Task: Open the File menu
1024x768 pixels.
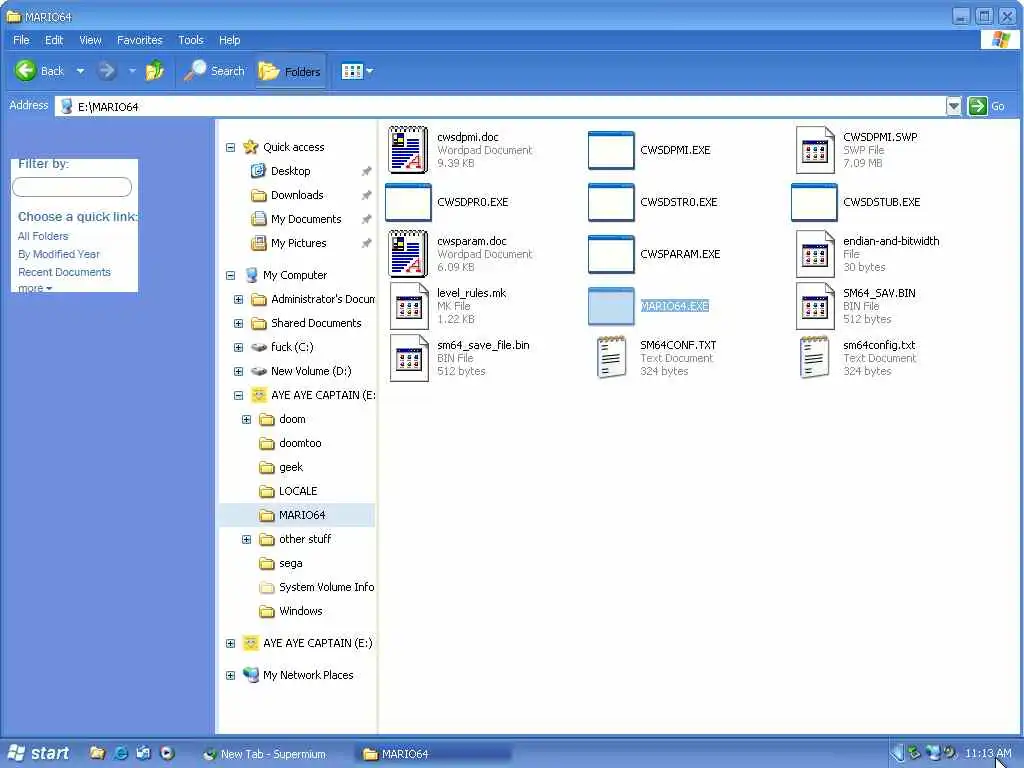Action: (21, 40)
